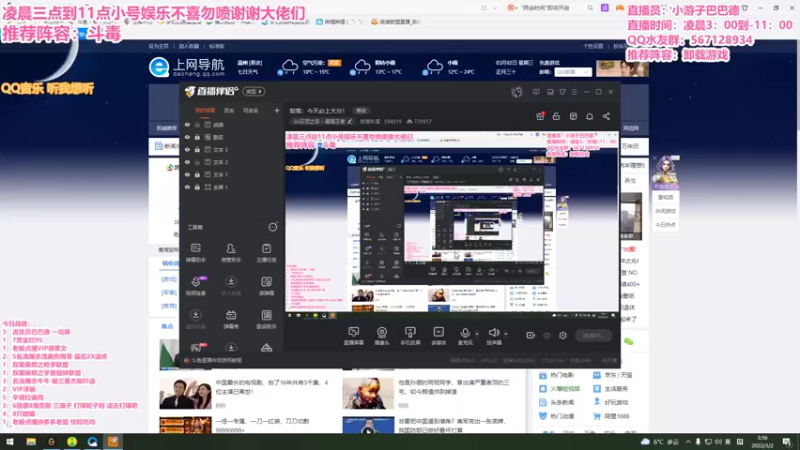Toggle visibility of the 文本 2 layer
Screen dimensions: 800x450
(187, 162)
